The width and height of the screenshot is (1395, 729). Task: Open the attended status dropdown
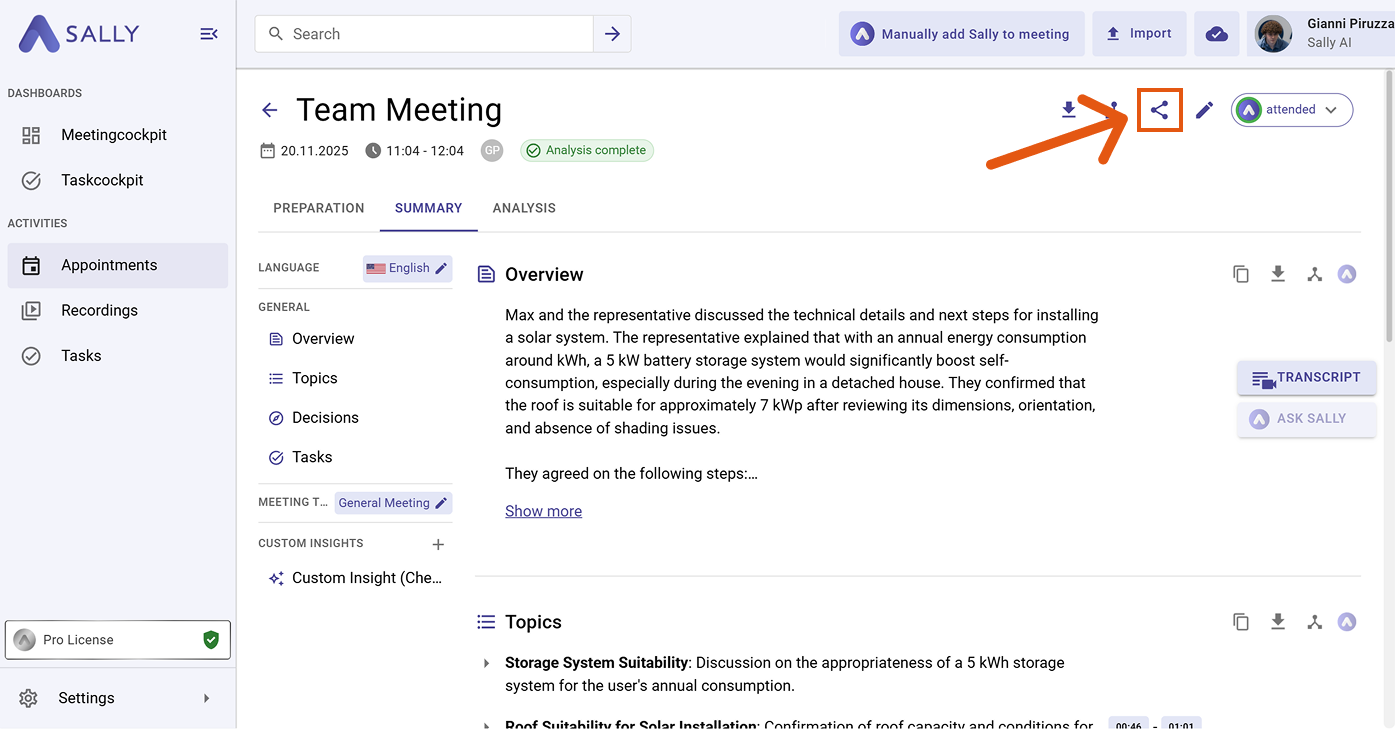(1292, 110)
